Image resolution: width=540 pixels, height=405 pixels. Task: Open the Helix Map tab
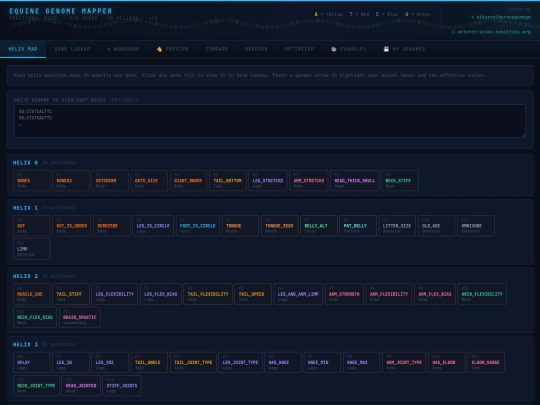[x=23, y=49]
